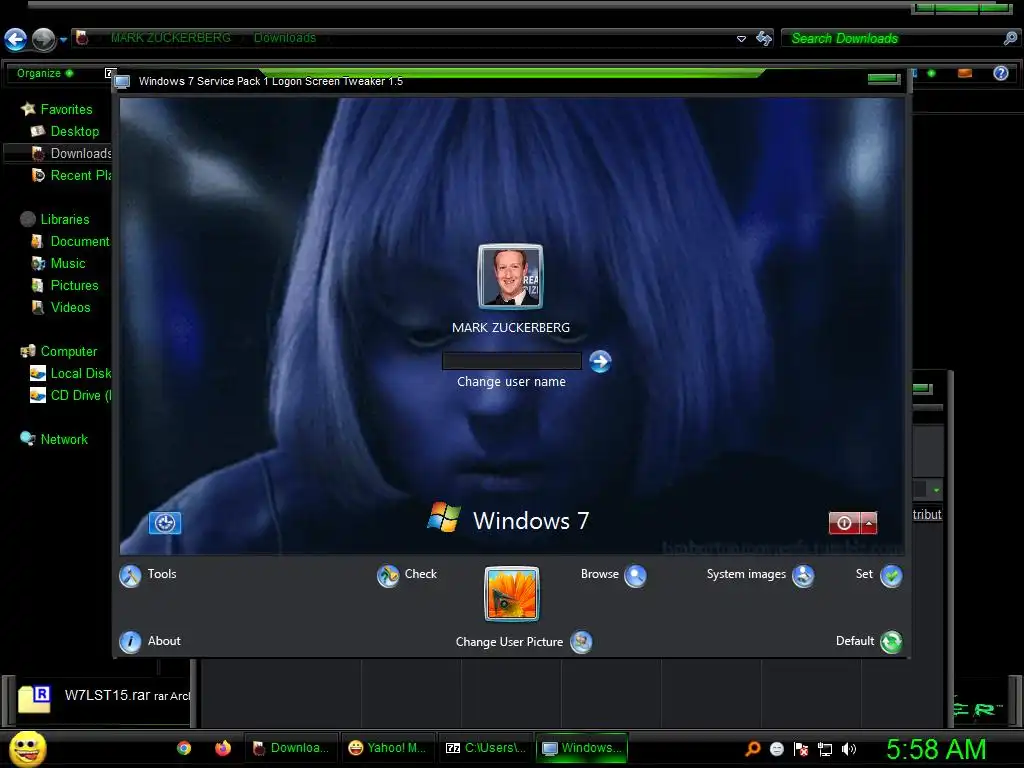Click the W7LST15.rar file details entry
The image size is (1024, 768).
(104, 696)
